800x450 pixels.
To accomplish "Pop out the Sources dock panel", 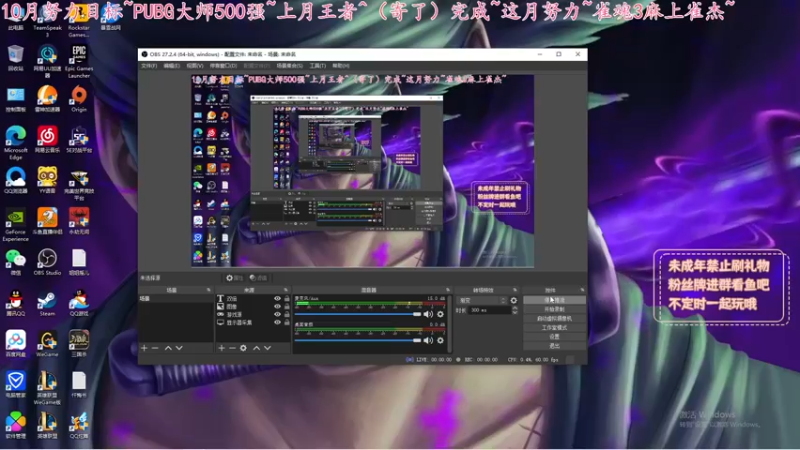I will click(286, 290).
